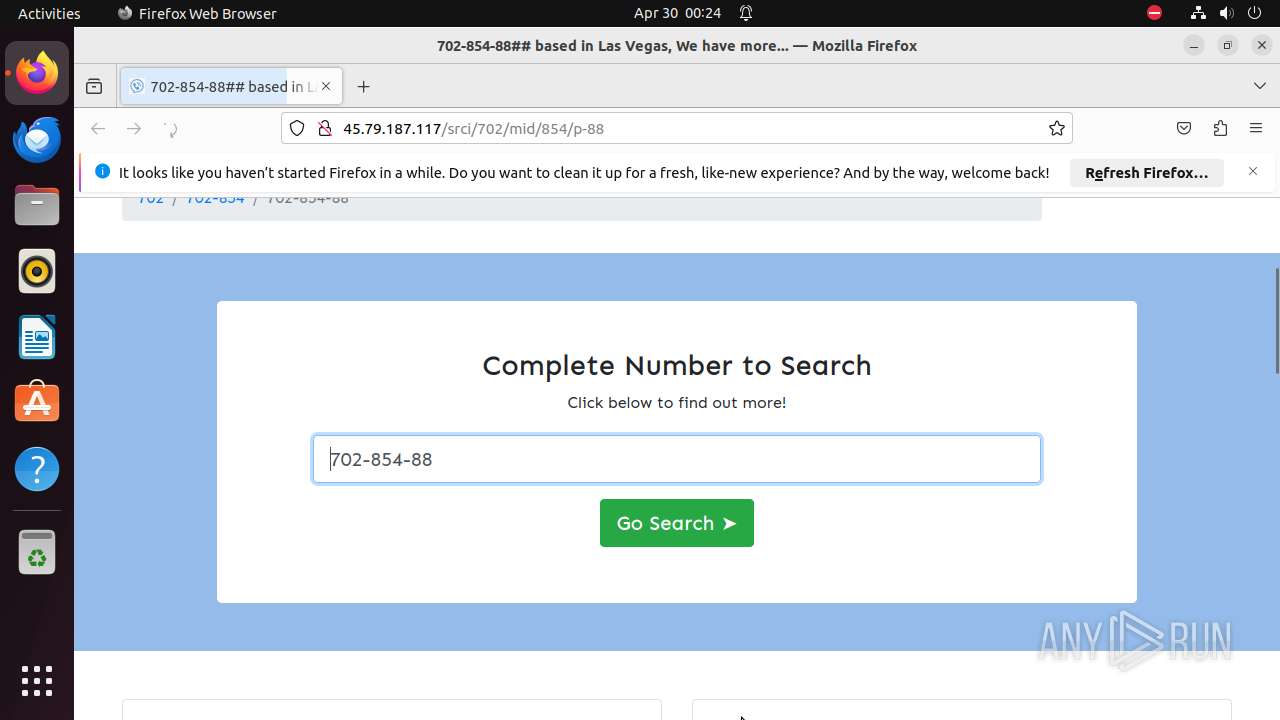The width and height of the screenshot is (1280, 720).
Task: Click the "Complete Number to Search" heading
Action: 677,366
